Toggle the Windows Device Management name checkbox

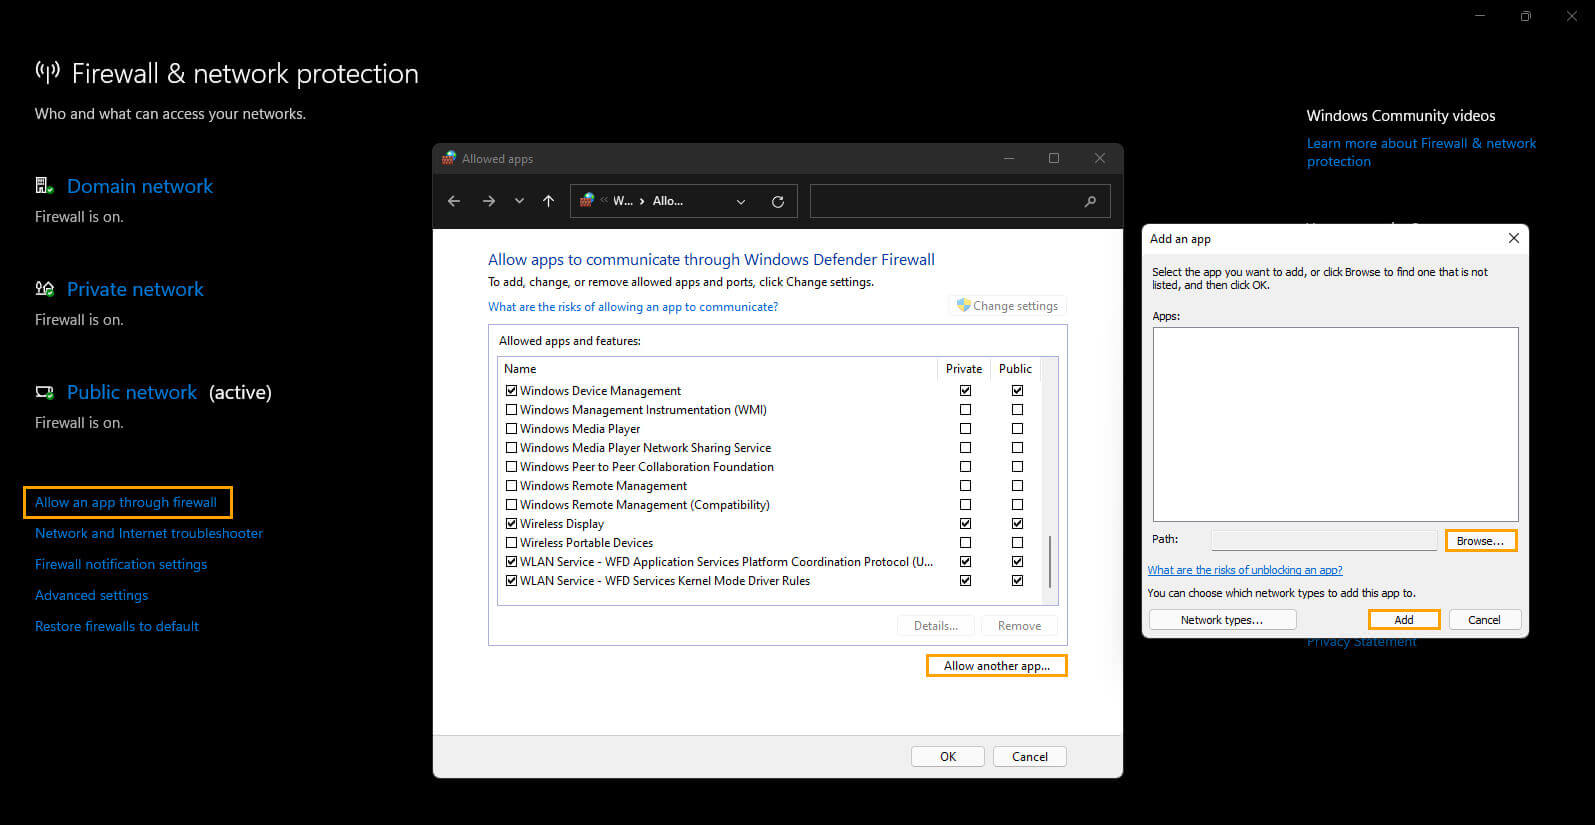tap(511, 391)
